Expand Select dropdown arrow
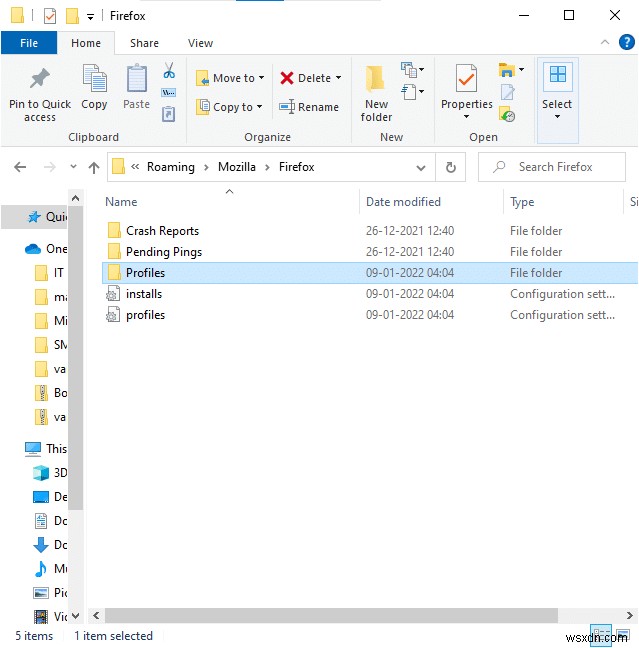Image resolution: width=639 pixels, height=648 pixels. (x=558, y=117)
